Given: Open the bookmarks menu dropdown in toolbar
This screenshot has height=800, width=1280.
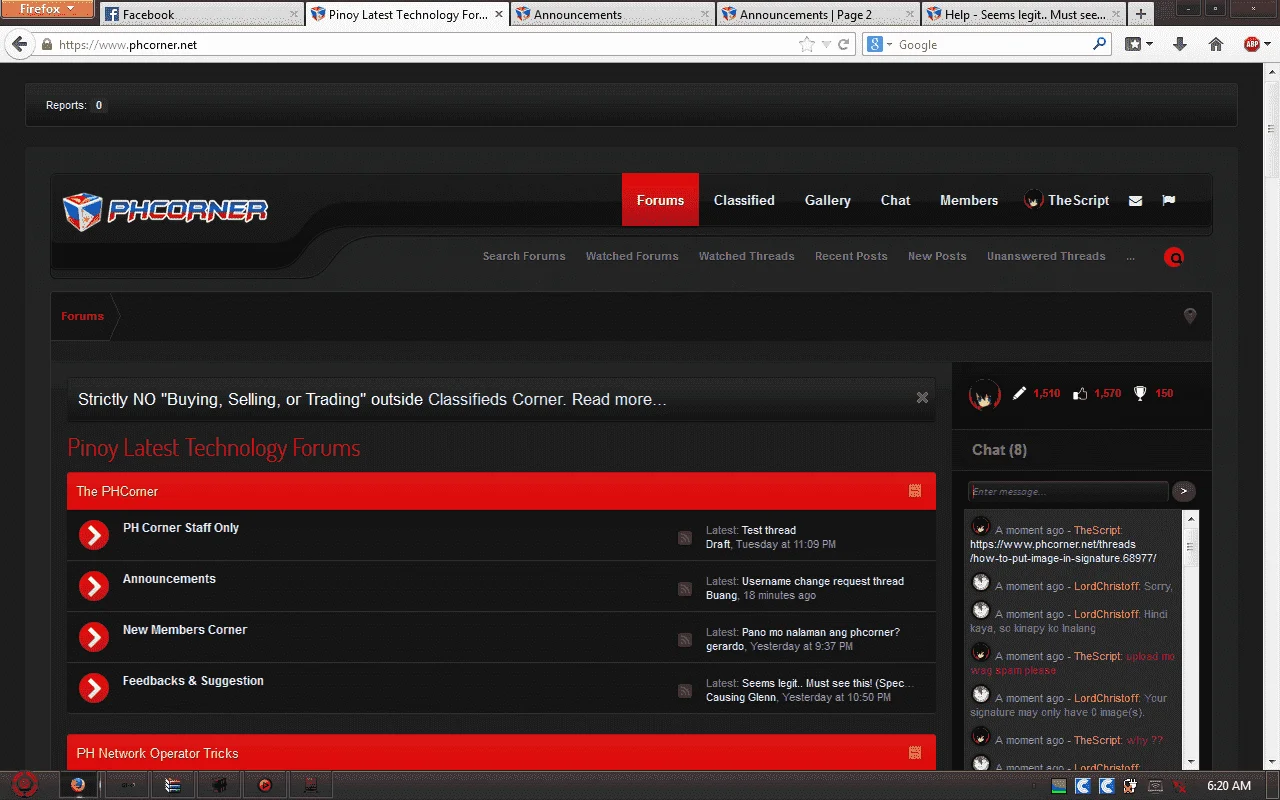Looking at the screenshot, I should click(1139, 44).
